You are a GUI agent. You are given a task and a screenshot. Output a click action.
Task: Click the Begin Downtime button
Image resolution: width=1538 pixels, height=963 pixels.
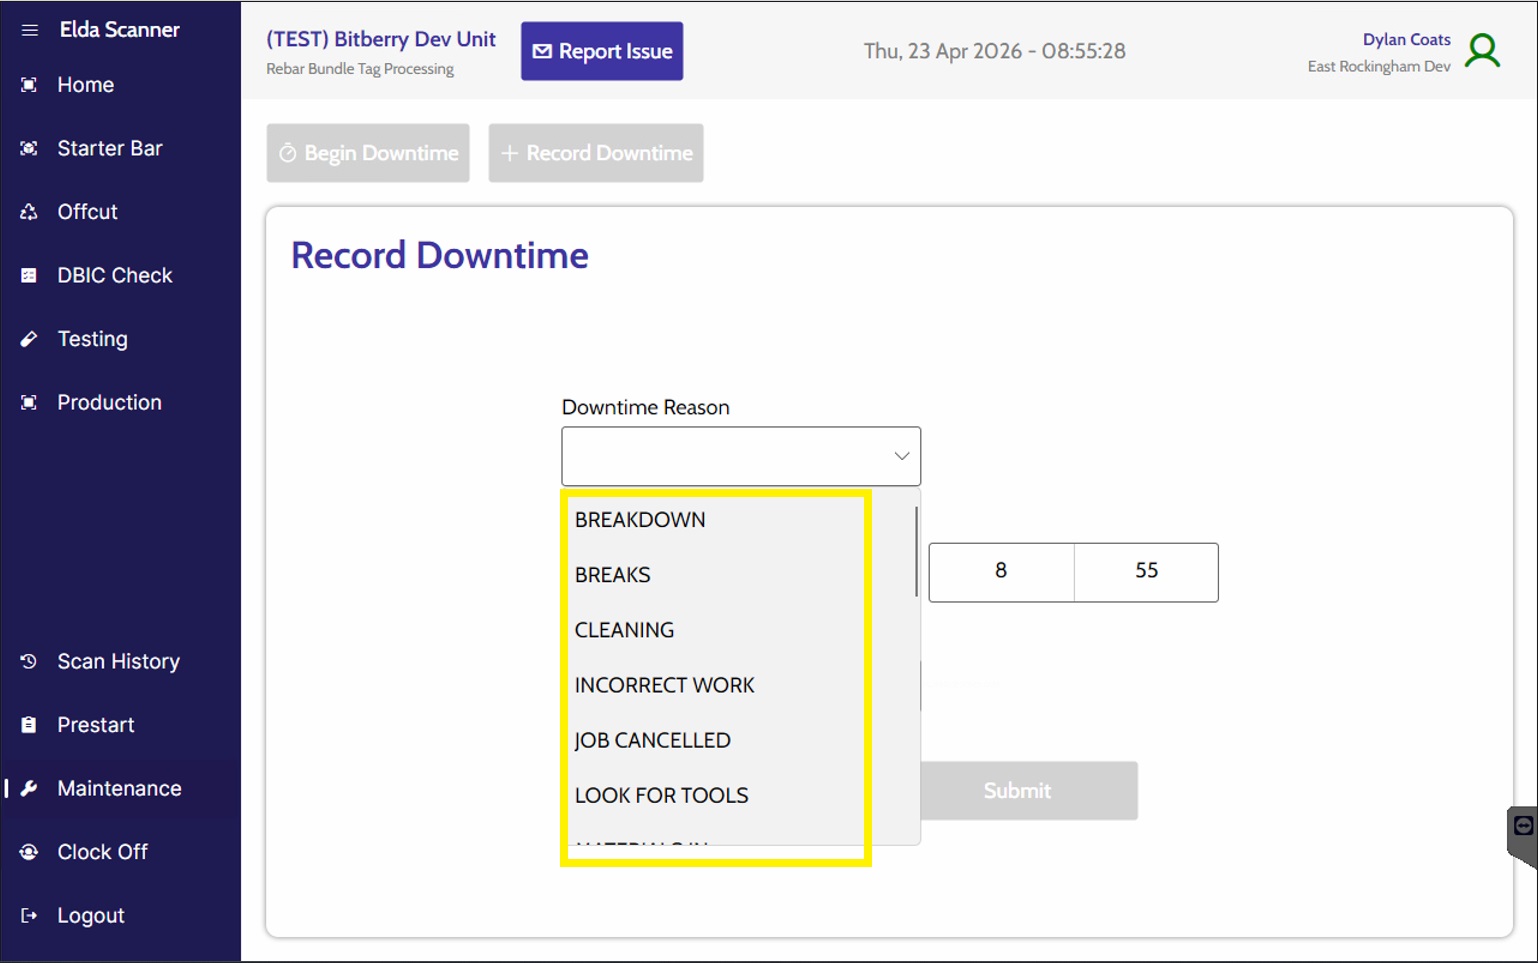tap(368, 153)
